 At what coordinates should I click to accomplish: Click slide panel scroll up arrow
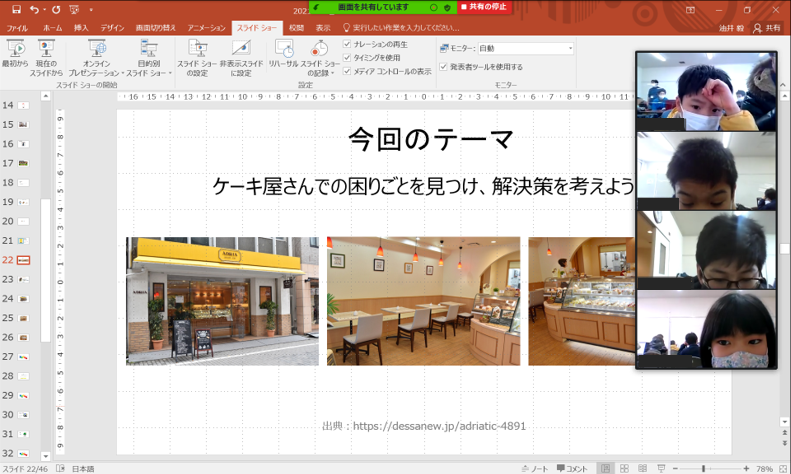(45, 96)
